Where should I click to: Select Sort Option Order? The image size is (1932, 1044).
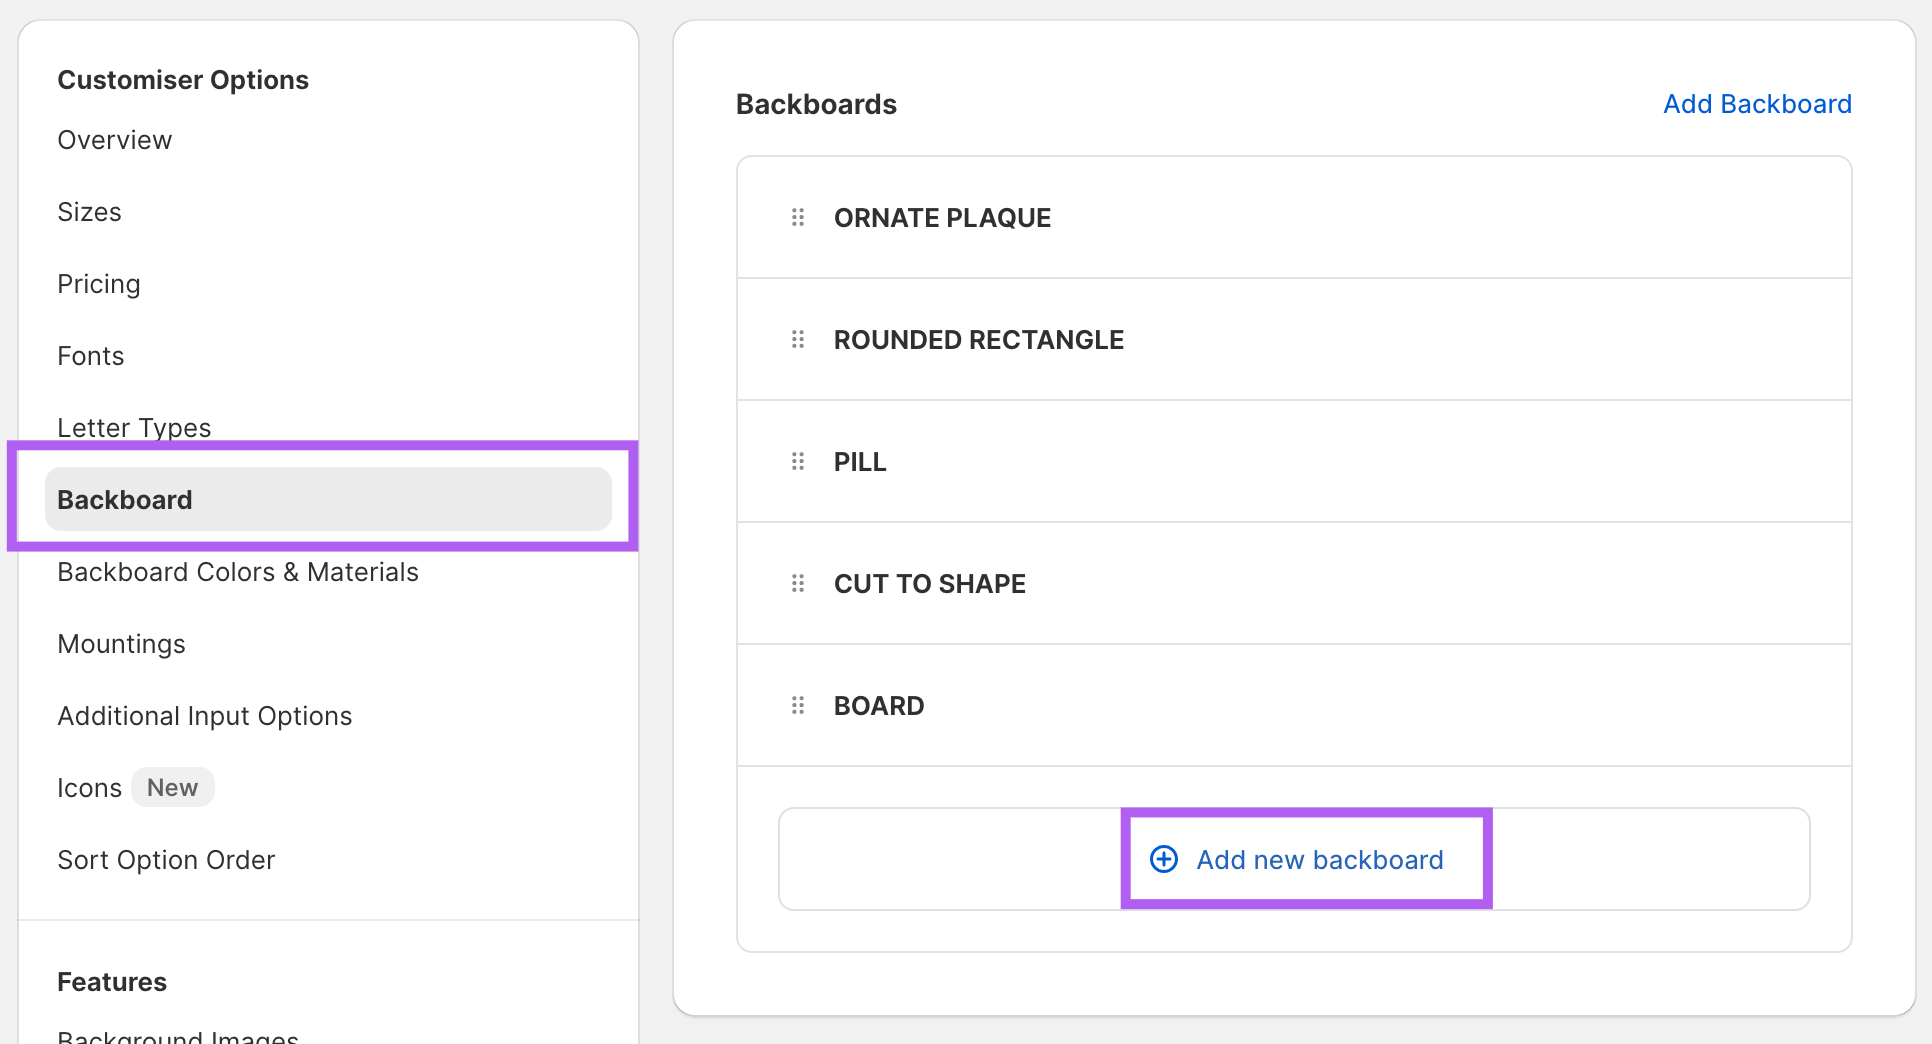click(166, 860)
